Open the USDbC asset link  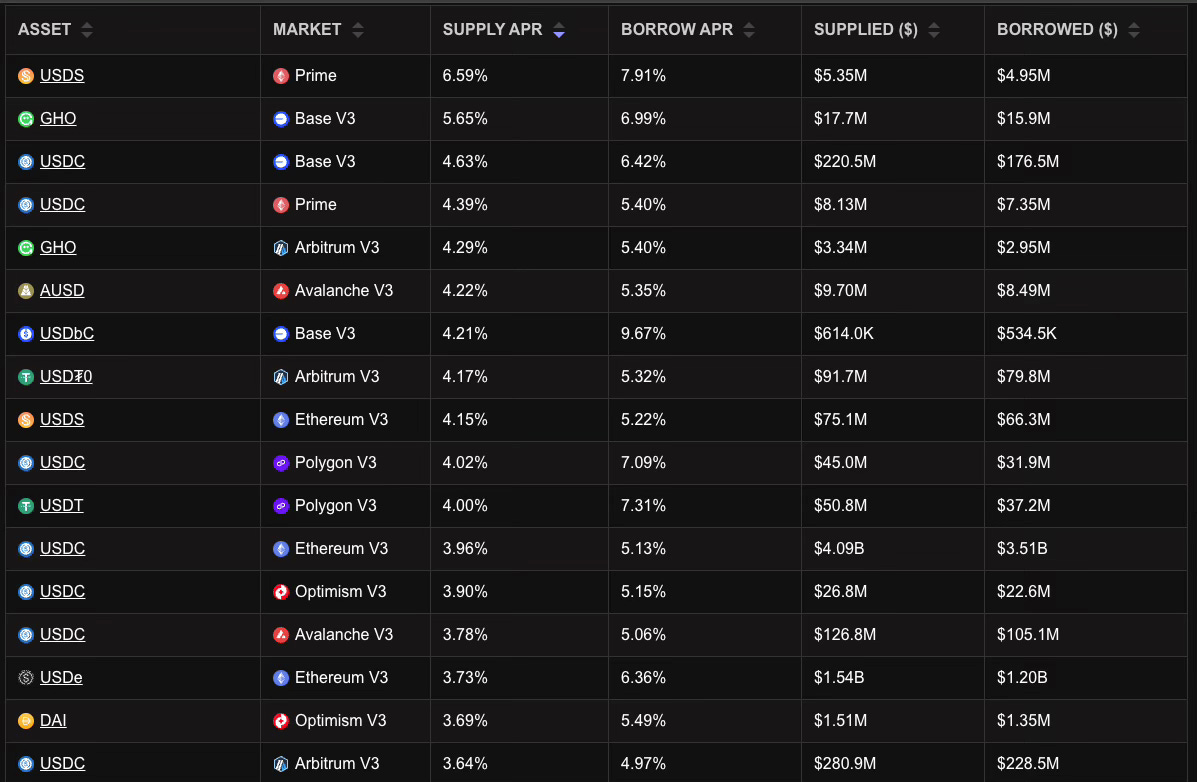tap(66, 333)
